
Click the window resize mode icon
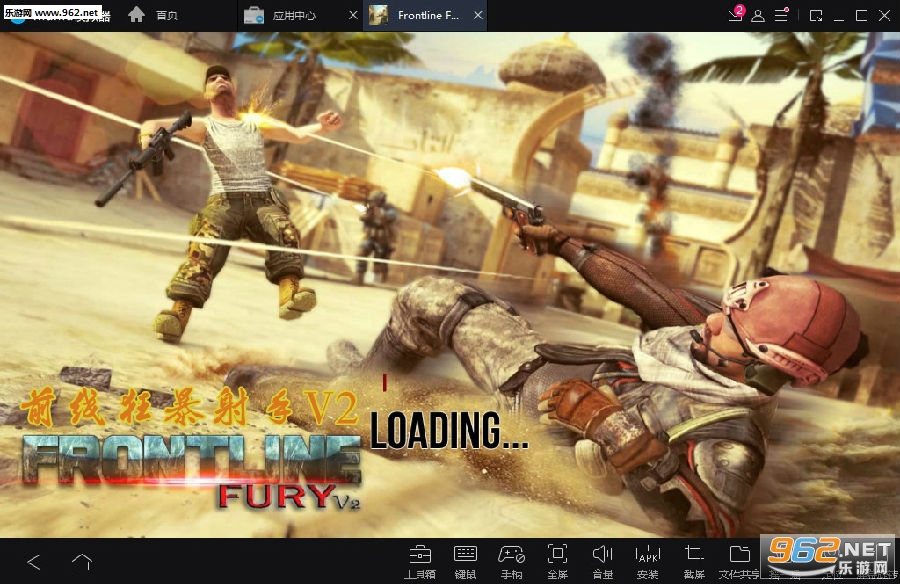(816, 16)
